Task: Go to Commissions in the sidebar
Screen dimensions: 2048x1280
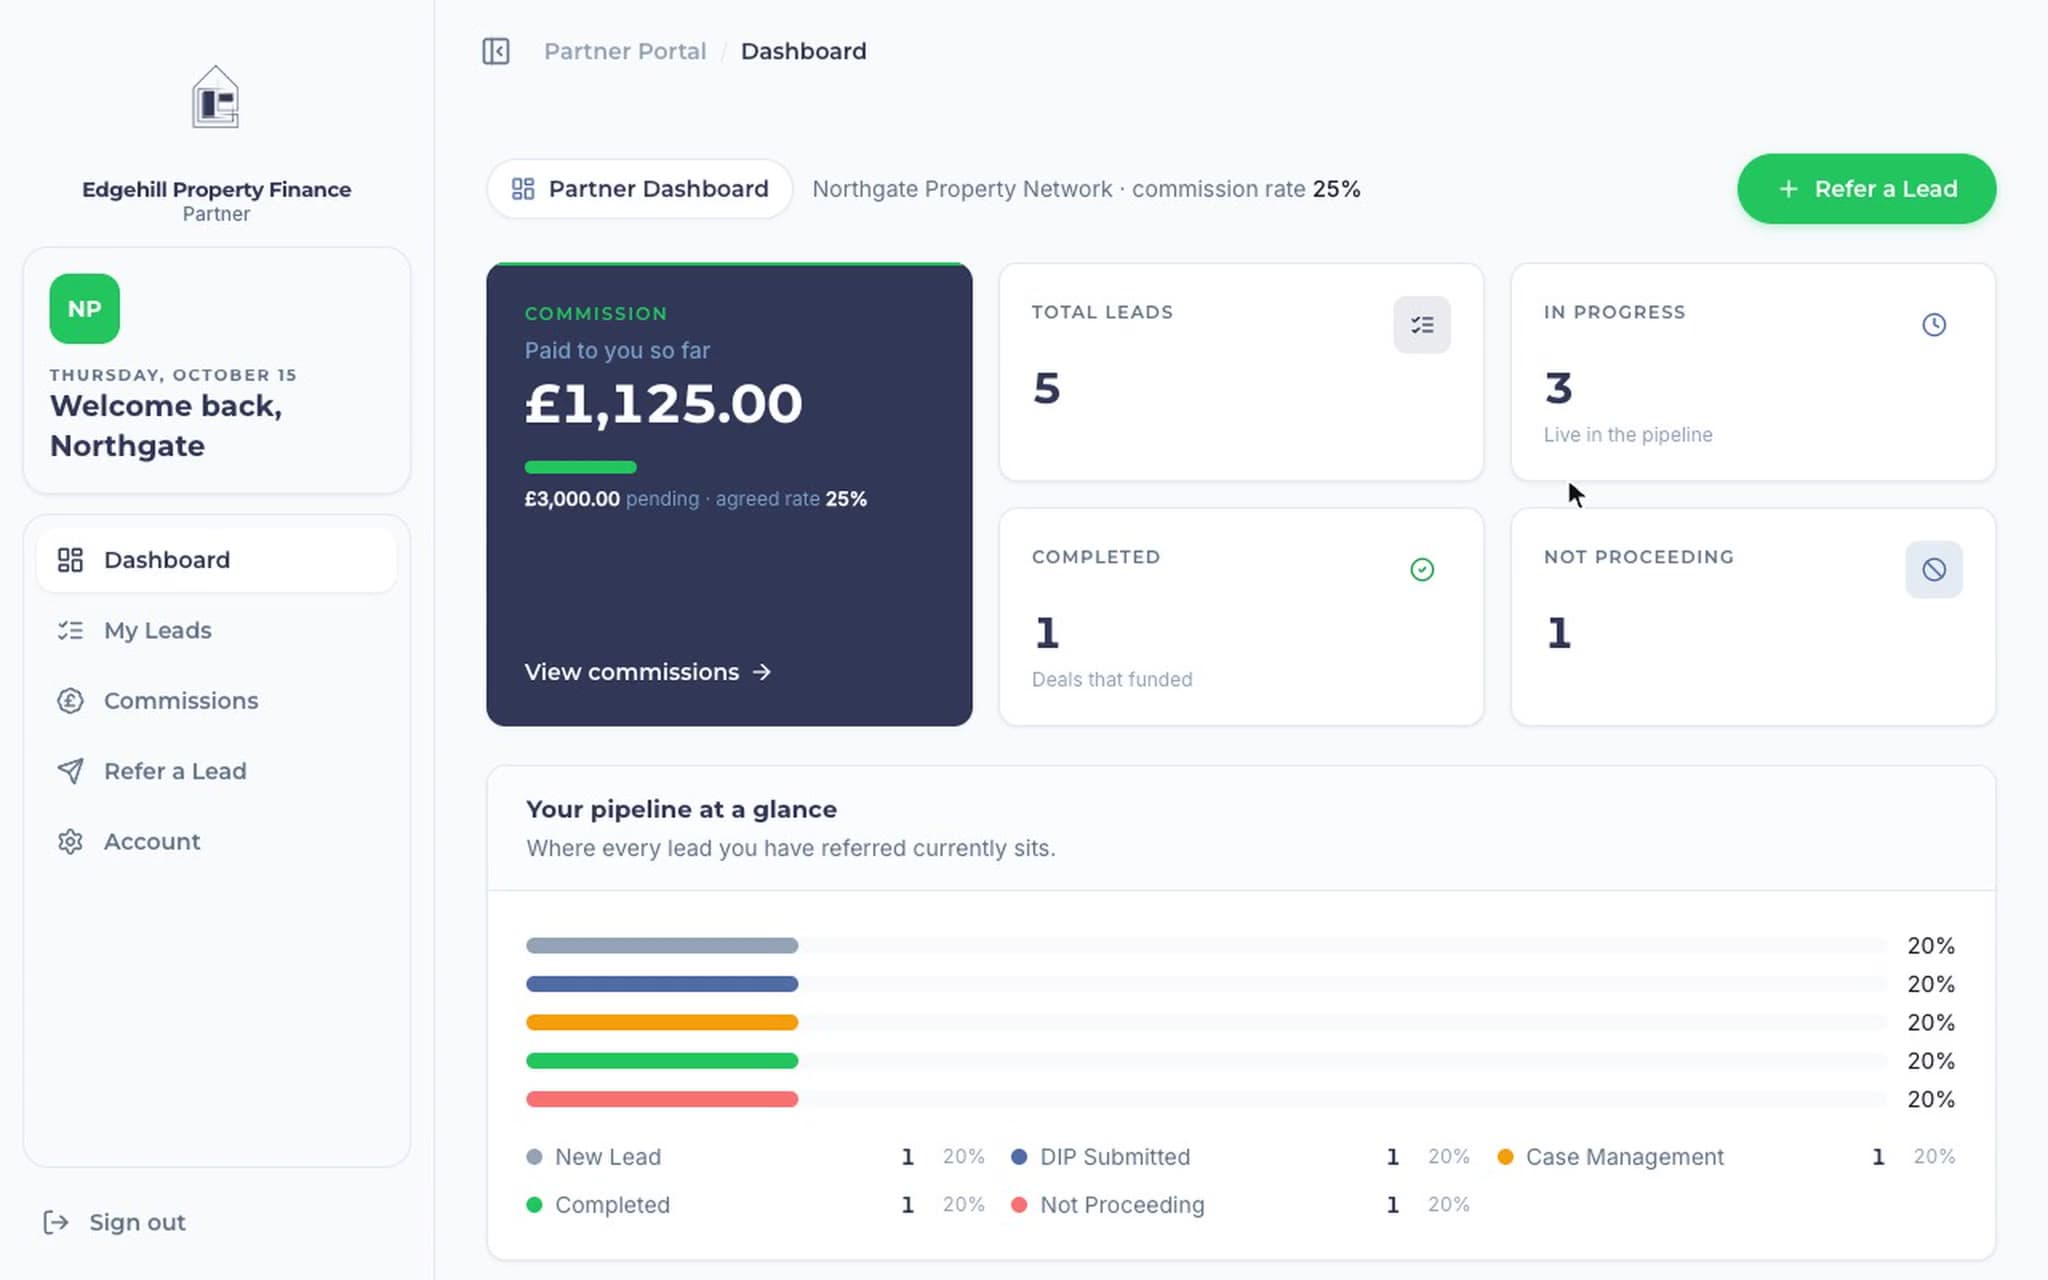Action: (217, 701)
